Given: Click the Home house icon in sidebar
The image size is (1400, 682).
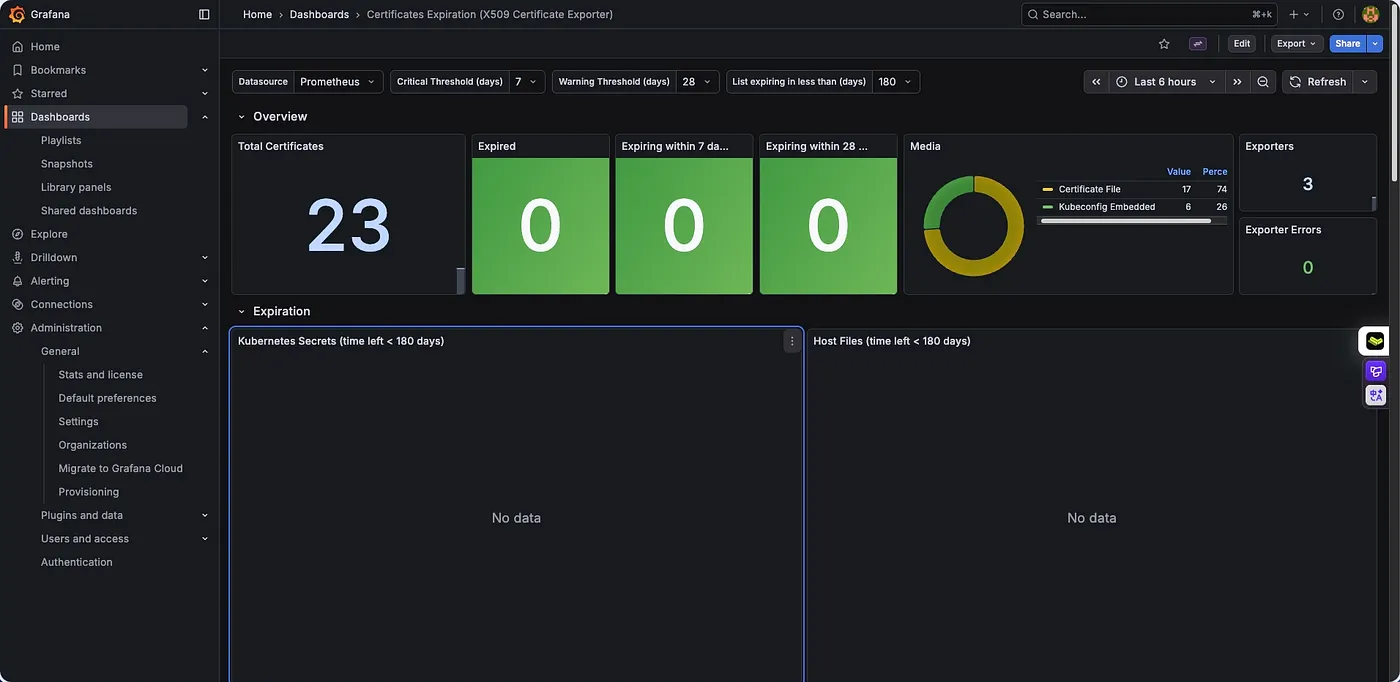Looking at the screenshot, I should (x=17, y=47).
